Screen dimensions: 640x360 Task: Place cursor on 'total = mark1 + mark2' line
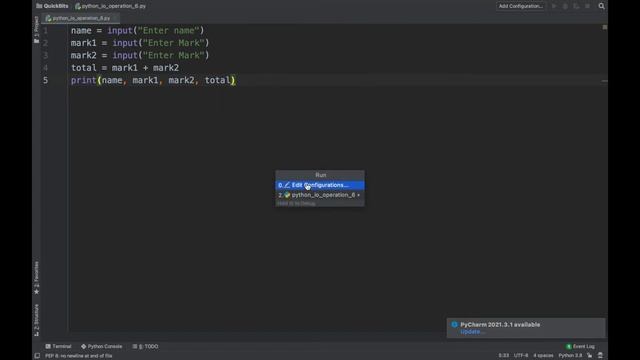point(125,68)
